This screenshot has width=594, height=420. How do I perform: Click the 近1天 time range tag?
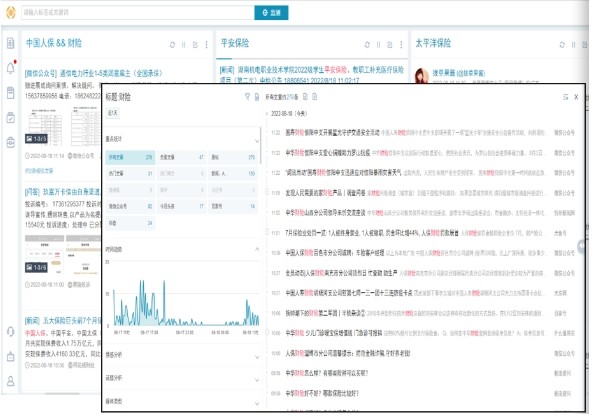coord(113,113)
